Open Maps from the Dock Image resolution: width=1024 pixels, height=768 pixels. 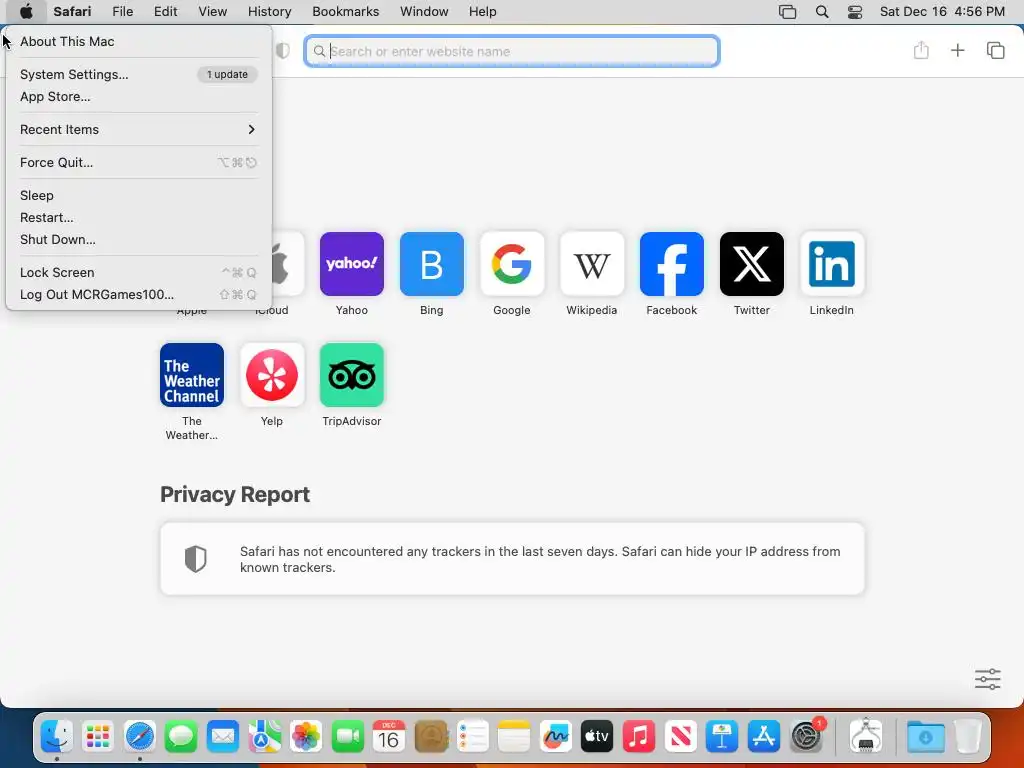click(264, 737)
